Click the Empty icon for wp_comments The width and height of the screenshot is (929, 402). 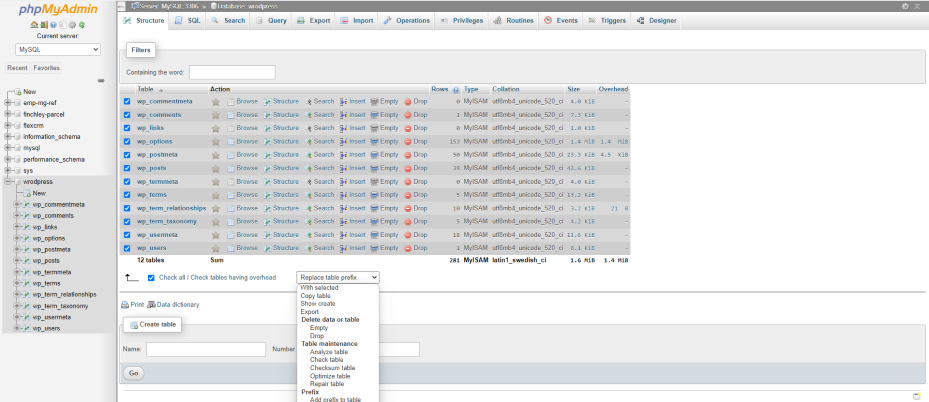click(x=374, y=115)
